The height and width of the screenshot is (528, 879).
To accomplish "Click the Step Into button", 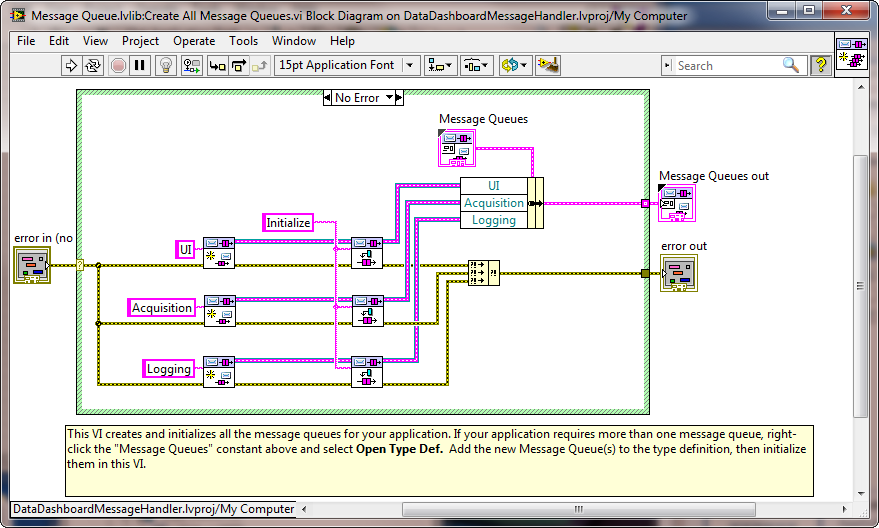I will pyautogui.click(x=217, y=65).
